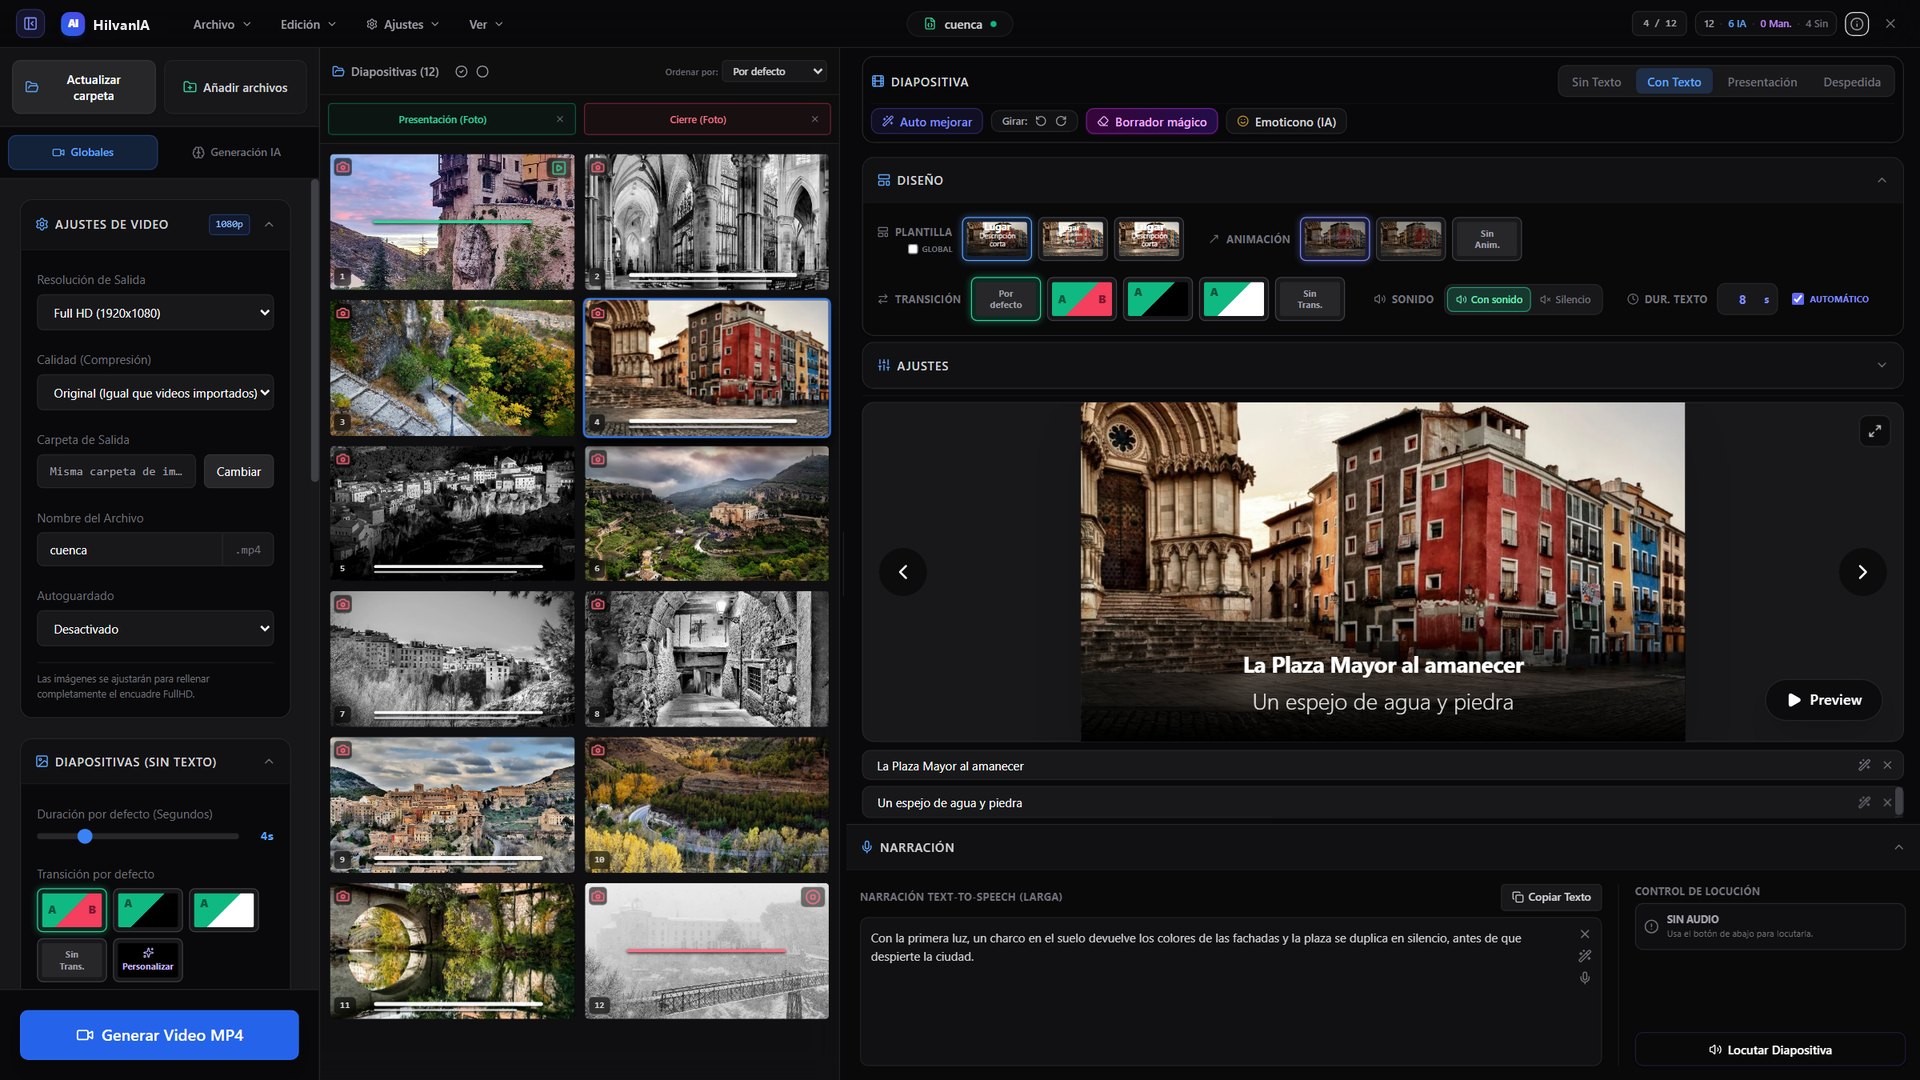Image resolution: width=1920 pixels, height=1080 pixels.
Task: Click Generar Video MP4
Action: click(159, 1035)
